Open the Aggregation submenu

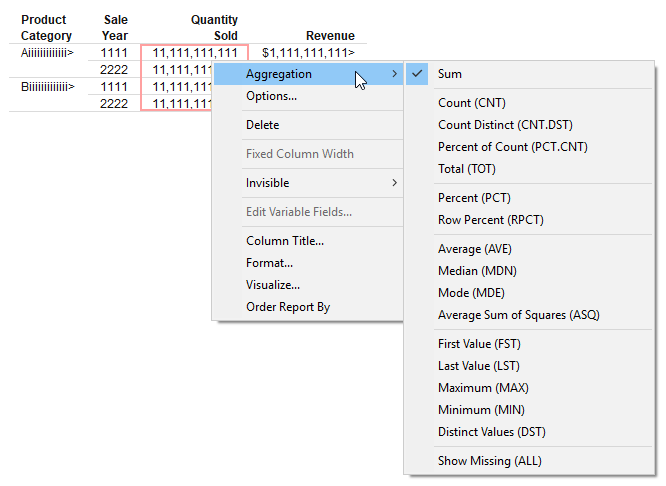click(308, 74)
